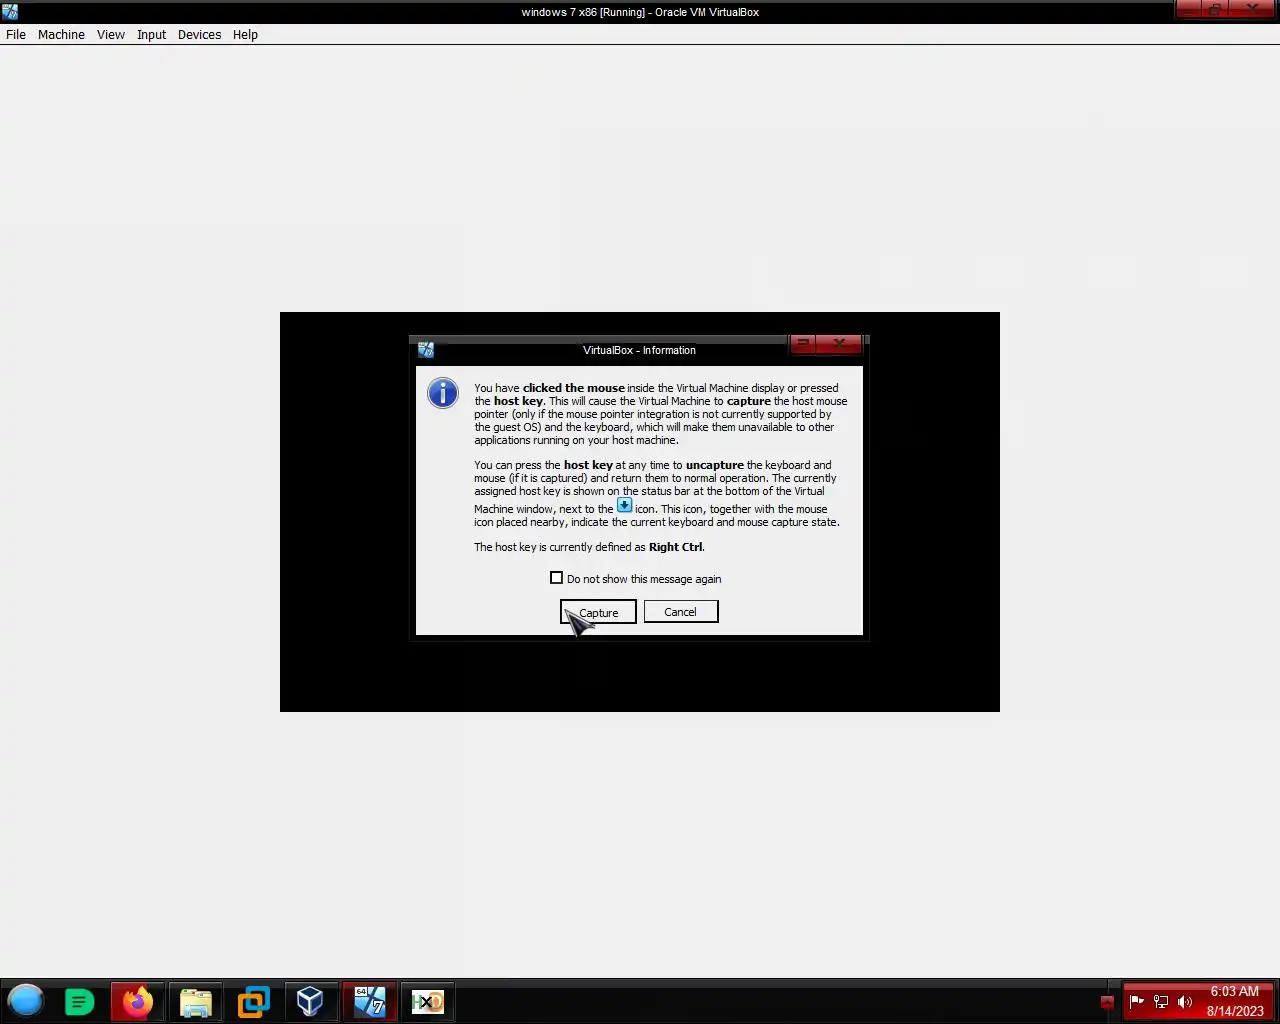Viewport: 1280px width, 1024px height.
Task: Open the Input menu
Action: pos(152,34)
